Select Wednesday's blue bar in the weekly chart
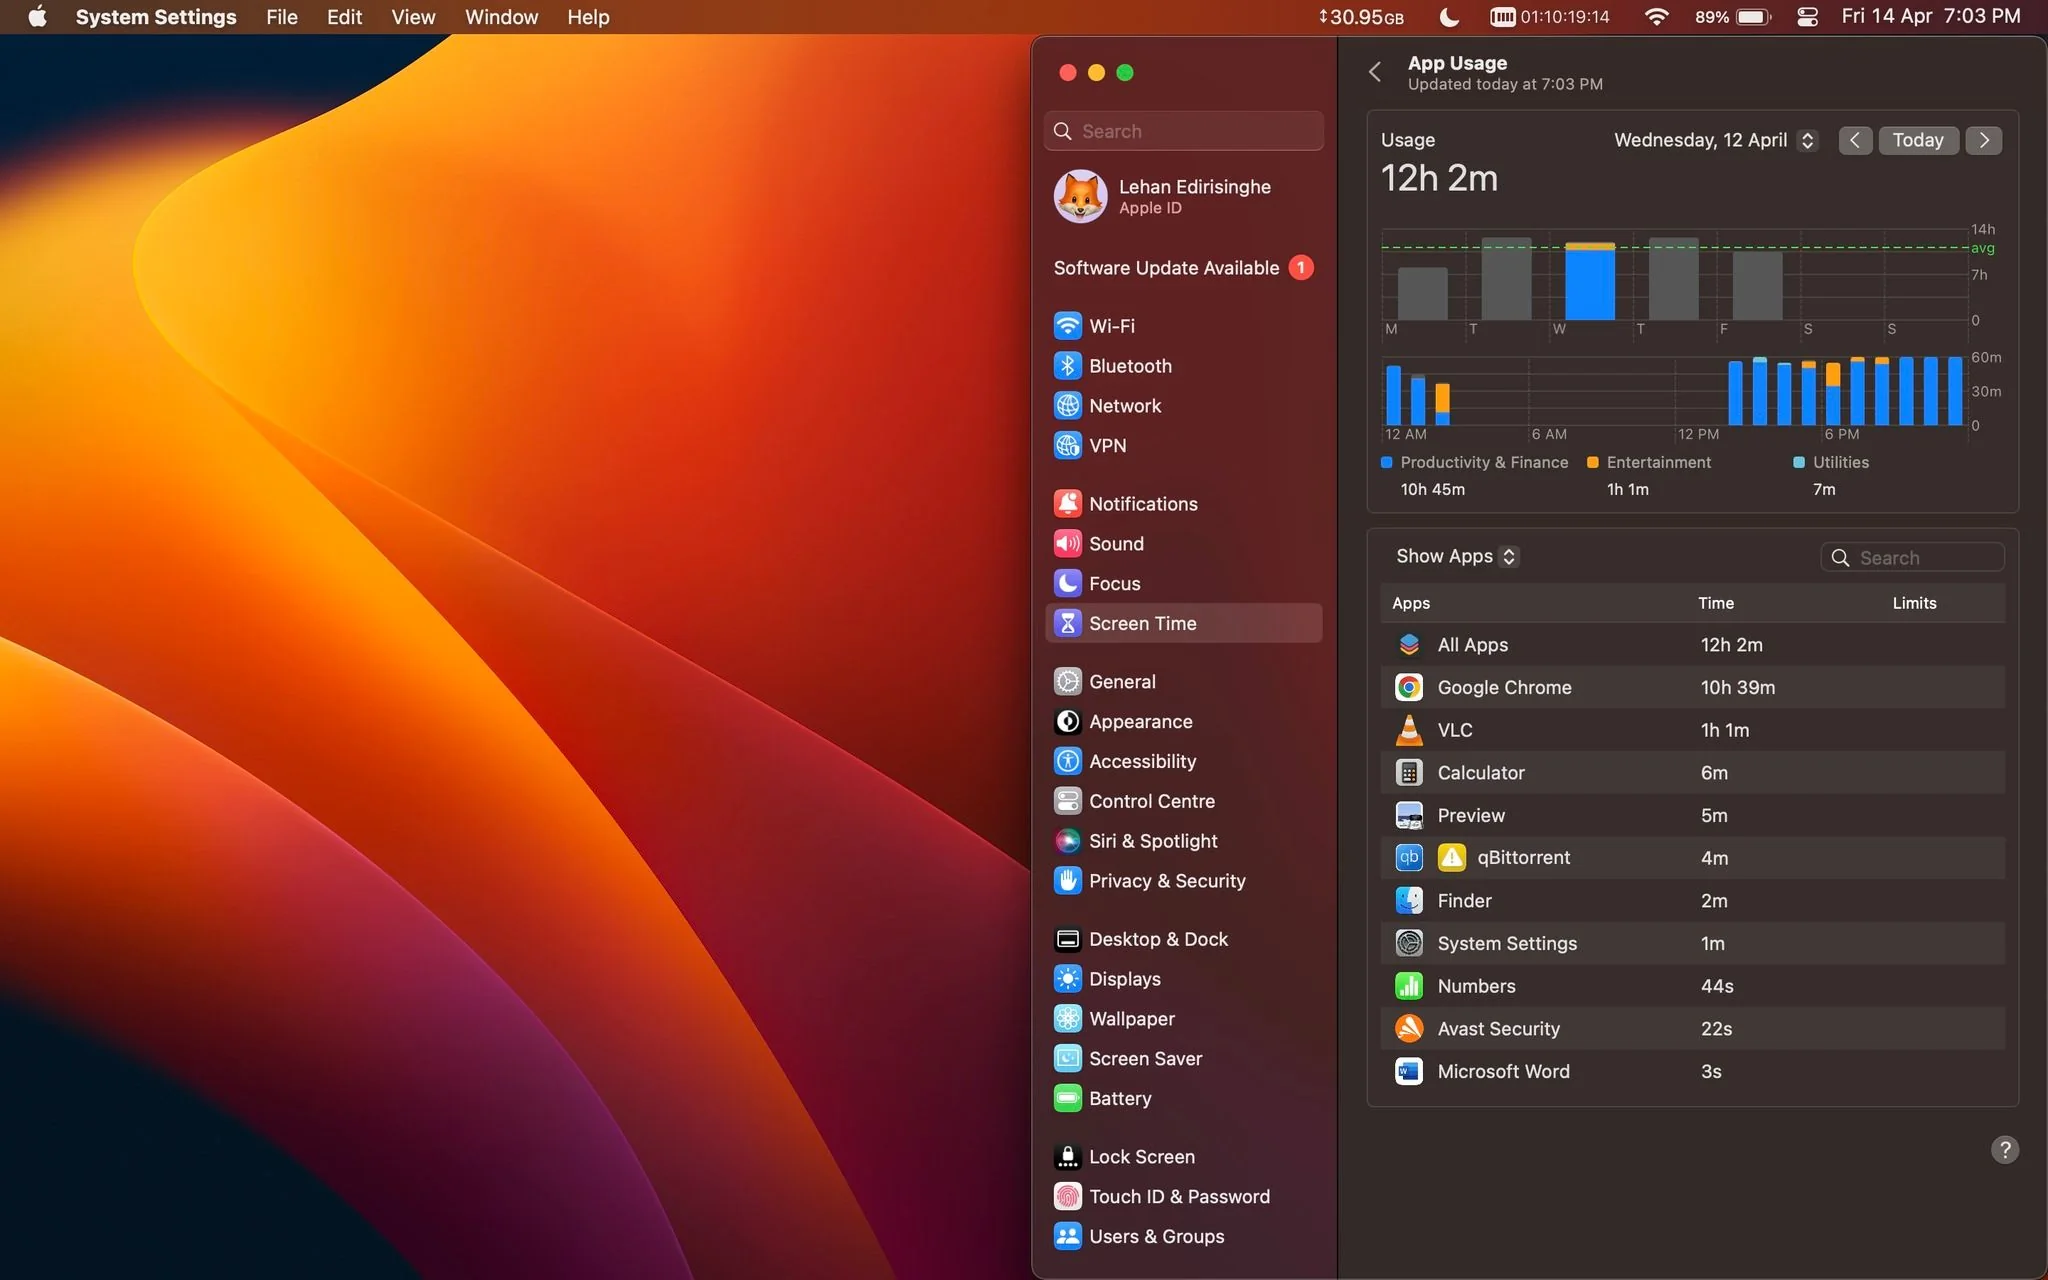 pyautogui.click(x=1589, y=281)
